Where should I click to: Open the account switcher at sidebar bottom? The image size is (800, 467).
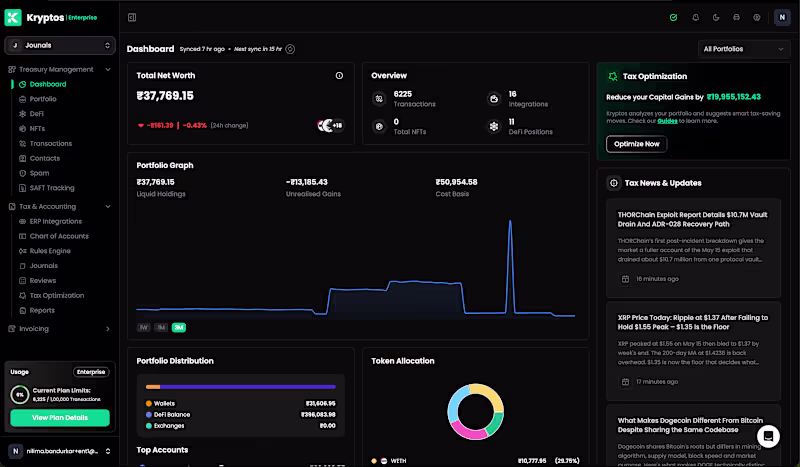(x=60, y=451)
